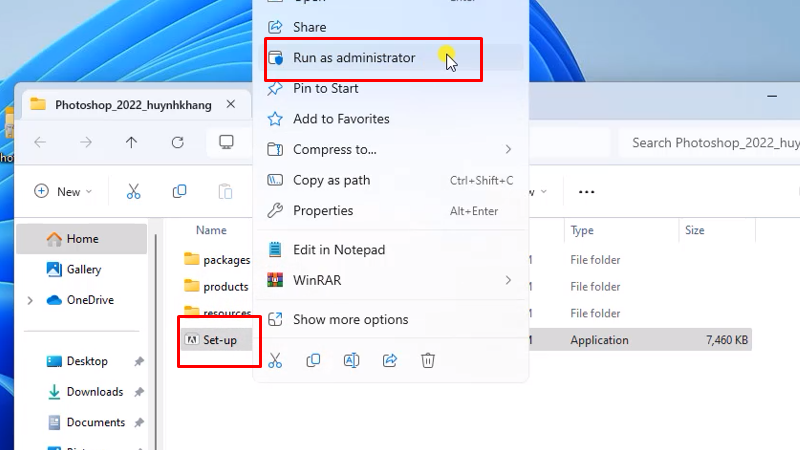Click the share icon in context menu bottom row

(x=390, y=360)
